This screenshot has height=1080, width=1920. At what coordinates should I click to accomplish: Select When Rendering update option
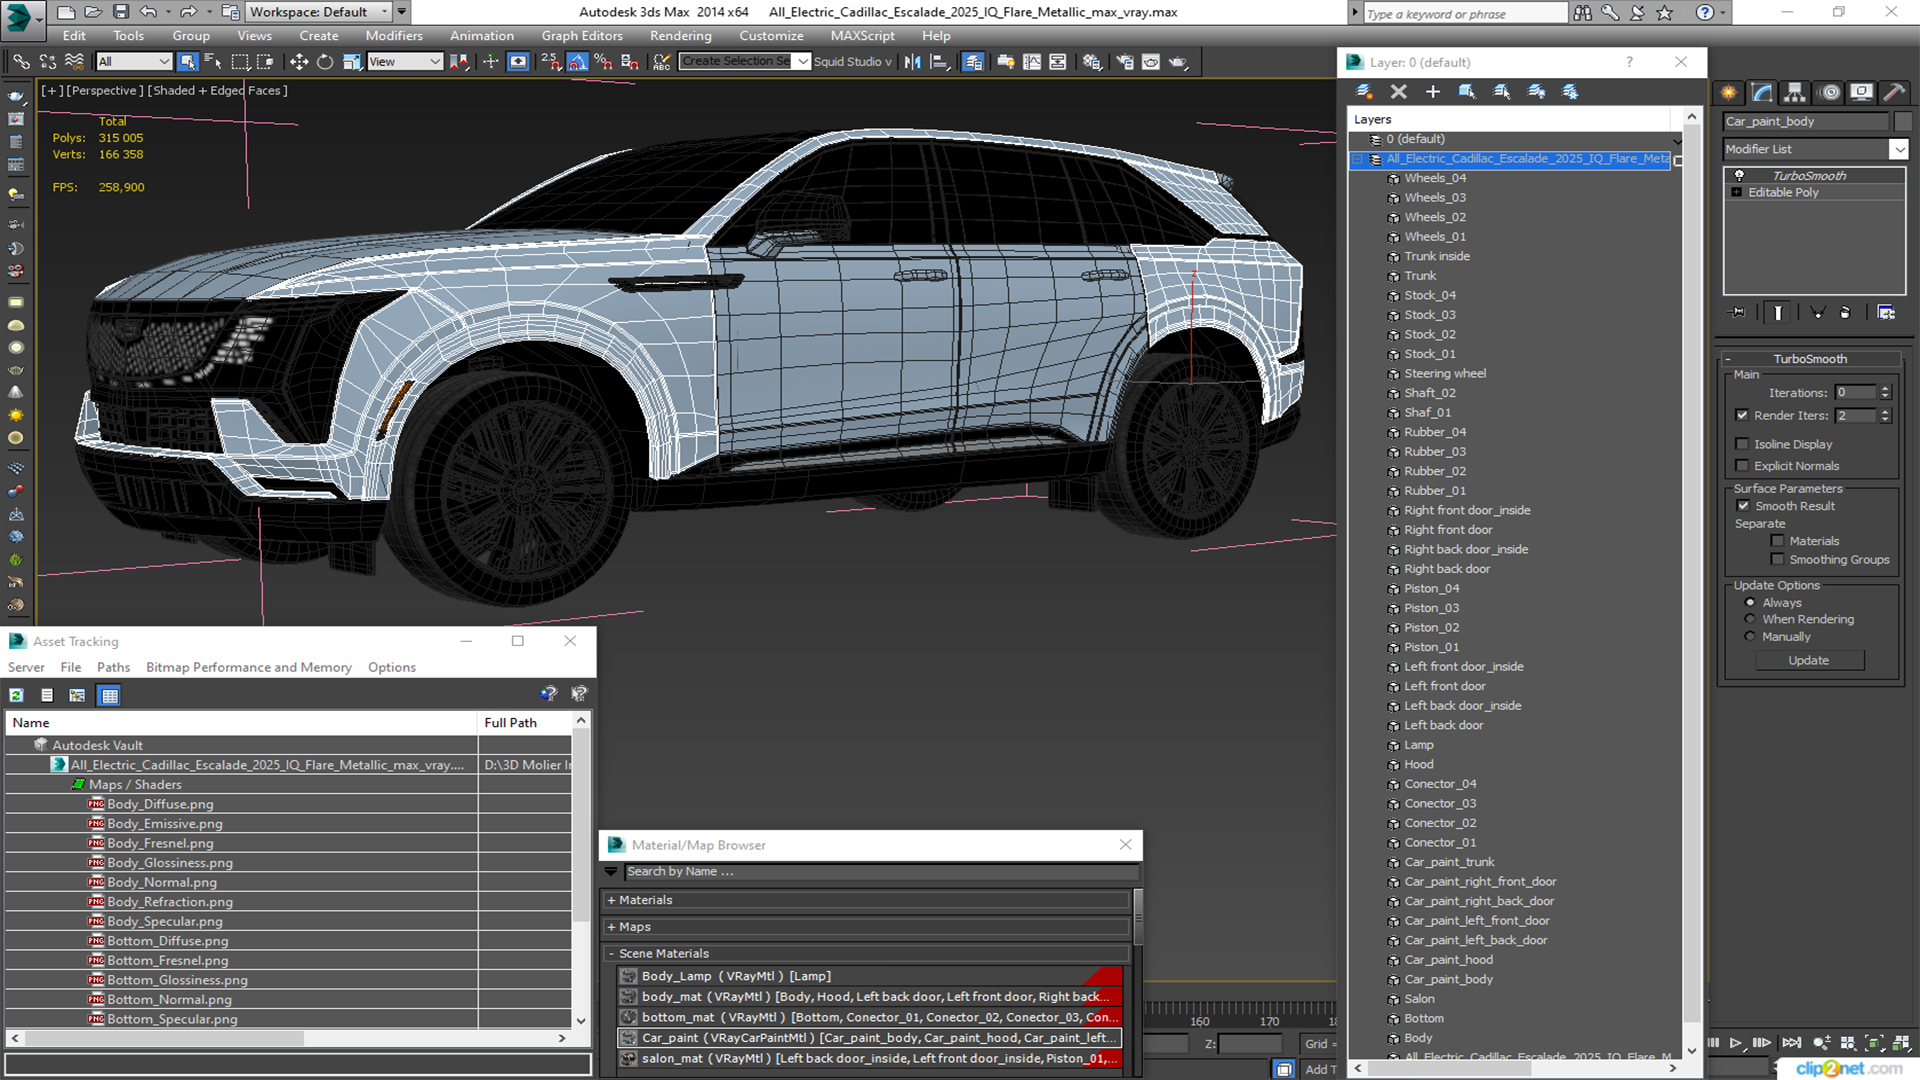pyautogui.click(x=1750, y=620)
